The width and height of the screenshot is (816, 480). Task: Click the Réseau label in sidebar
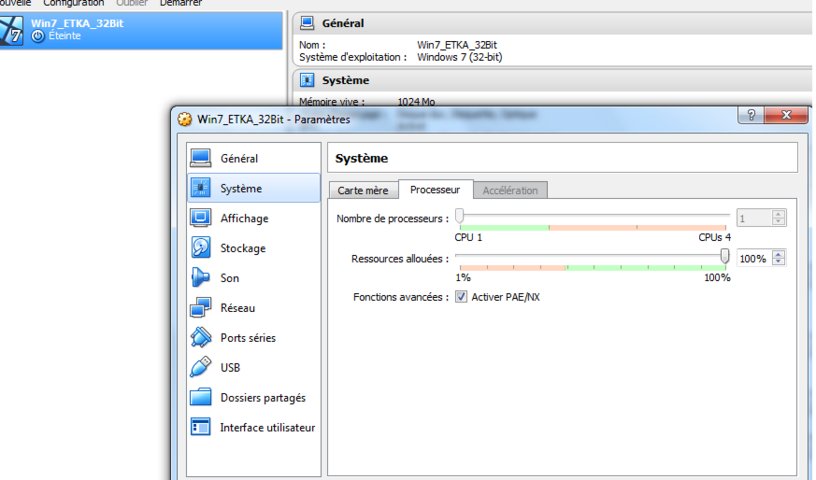click(238, 308)
